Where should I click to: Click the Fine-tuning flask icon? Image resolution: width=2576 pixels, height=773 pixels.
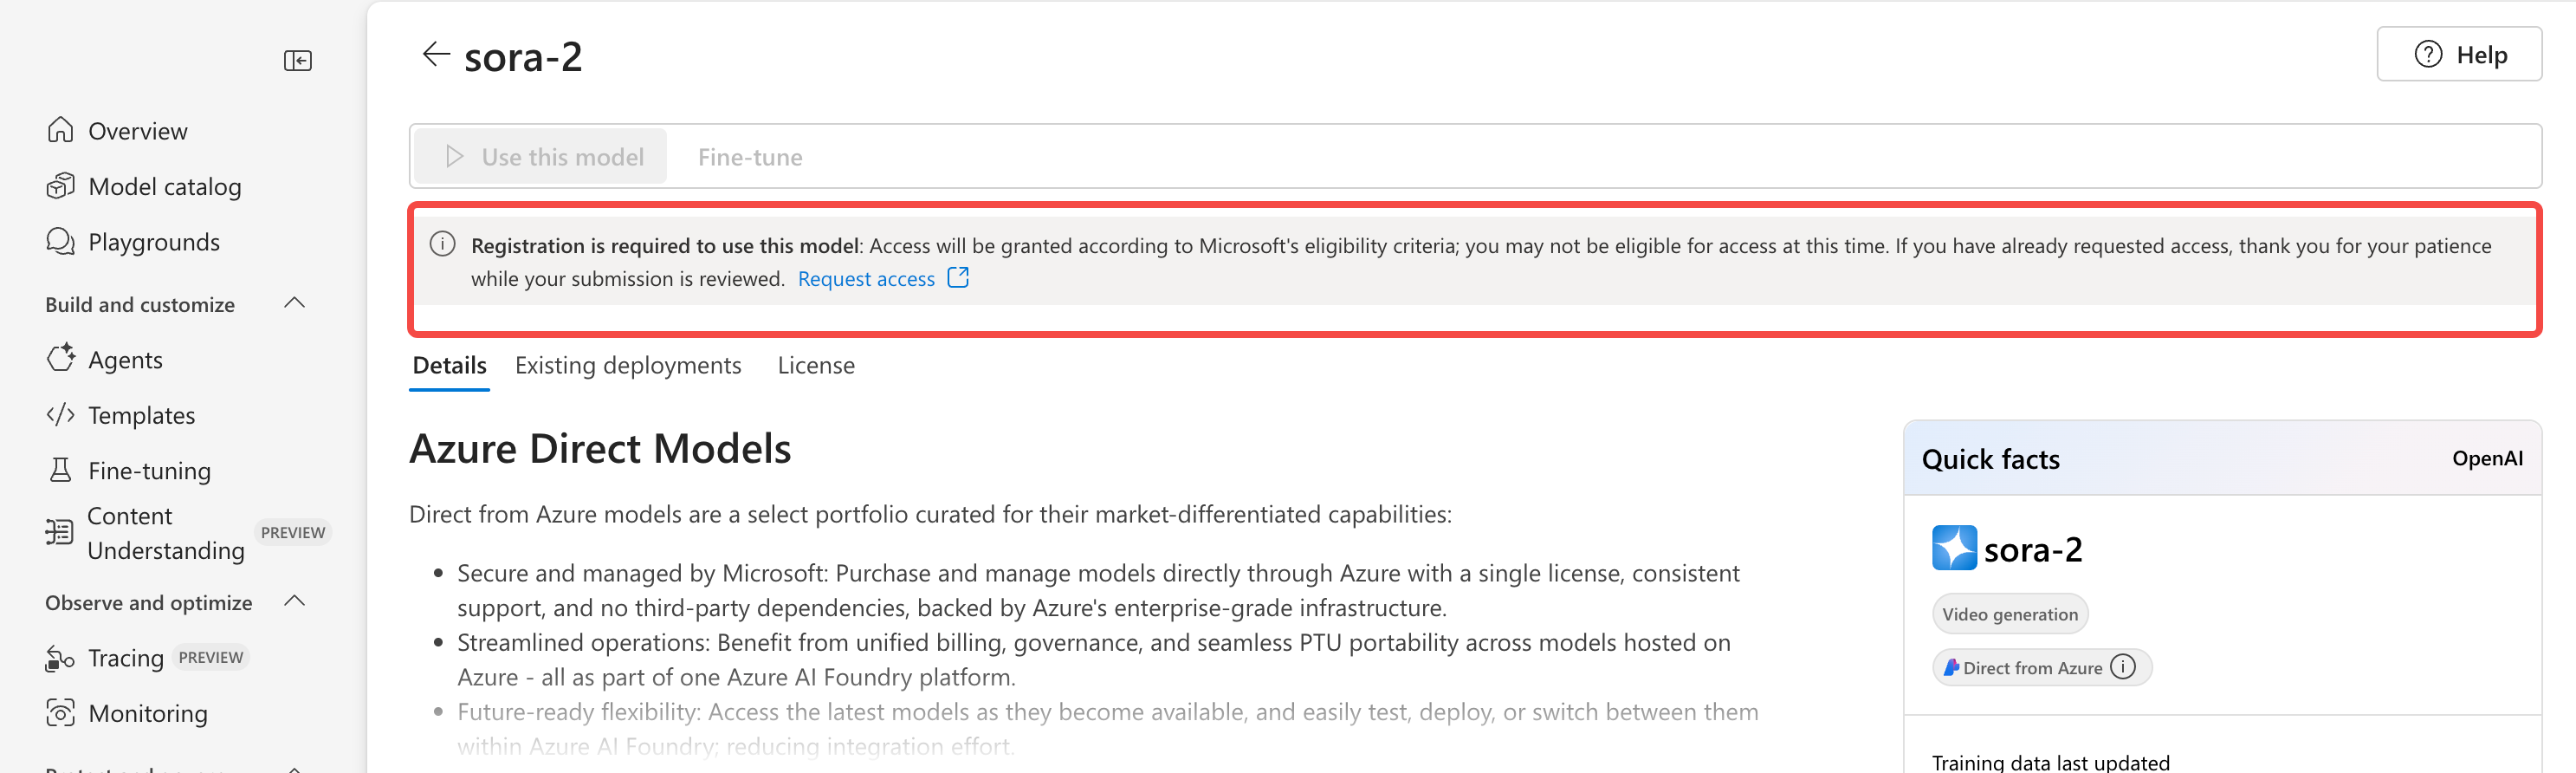pyautogui.click(x=61, y=469)
